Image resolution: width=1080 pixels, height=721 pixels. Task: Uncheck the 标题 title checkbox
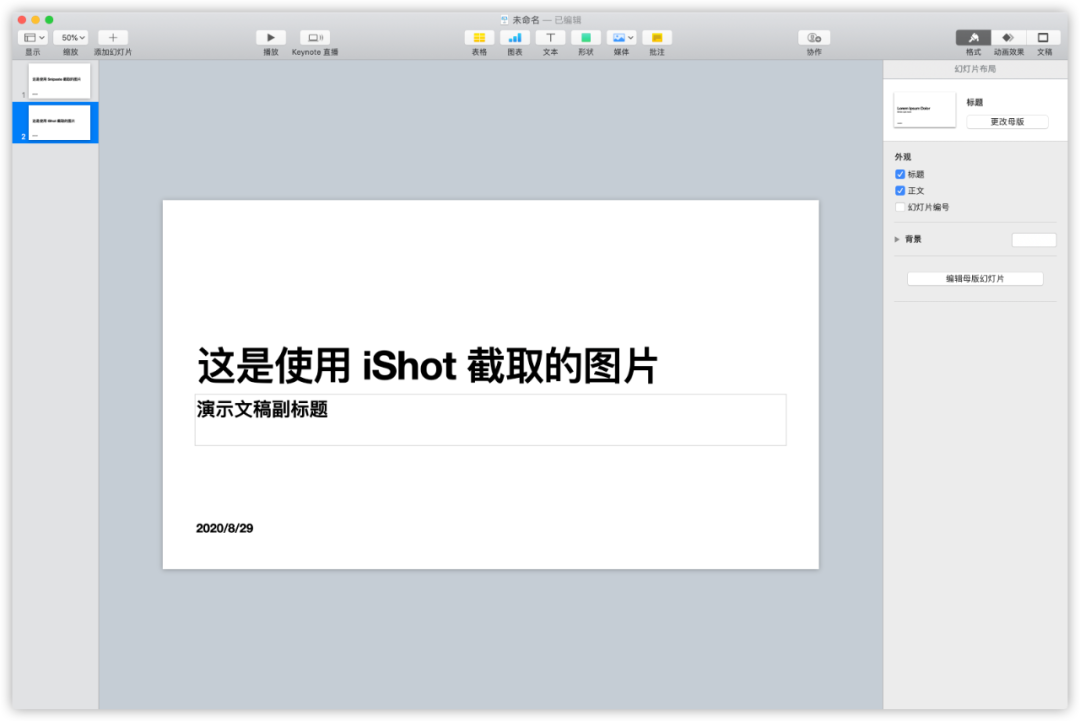click(x=900, y=174)
